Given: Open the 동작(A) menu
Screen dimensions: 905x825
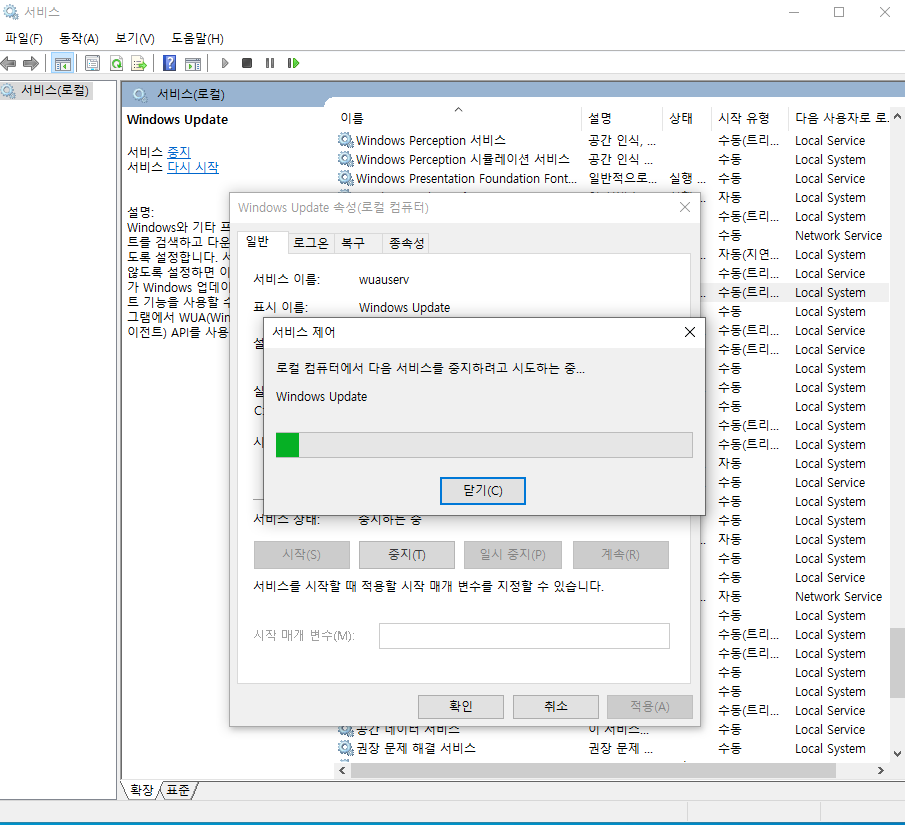Looking at the screenshot, I should [x=79, y=39].
